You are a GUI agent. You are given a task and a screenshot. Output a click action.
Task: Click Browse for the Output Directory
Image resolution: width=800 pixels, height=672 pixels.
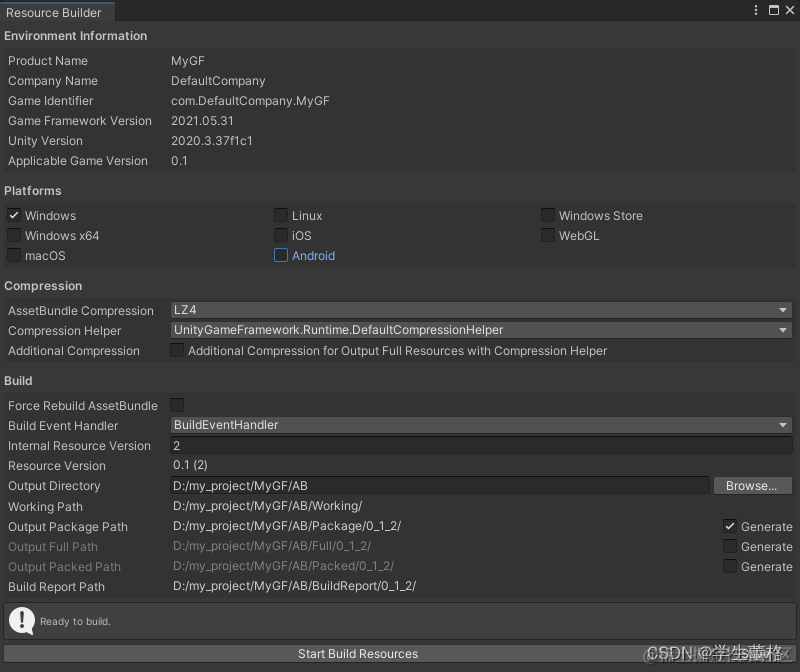click(752, 486)
